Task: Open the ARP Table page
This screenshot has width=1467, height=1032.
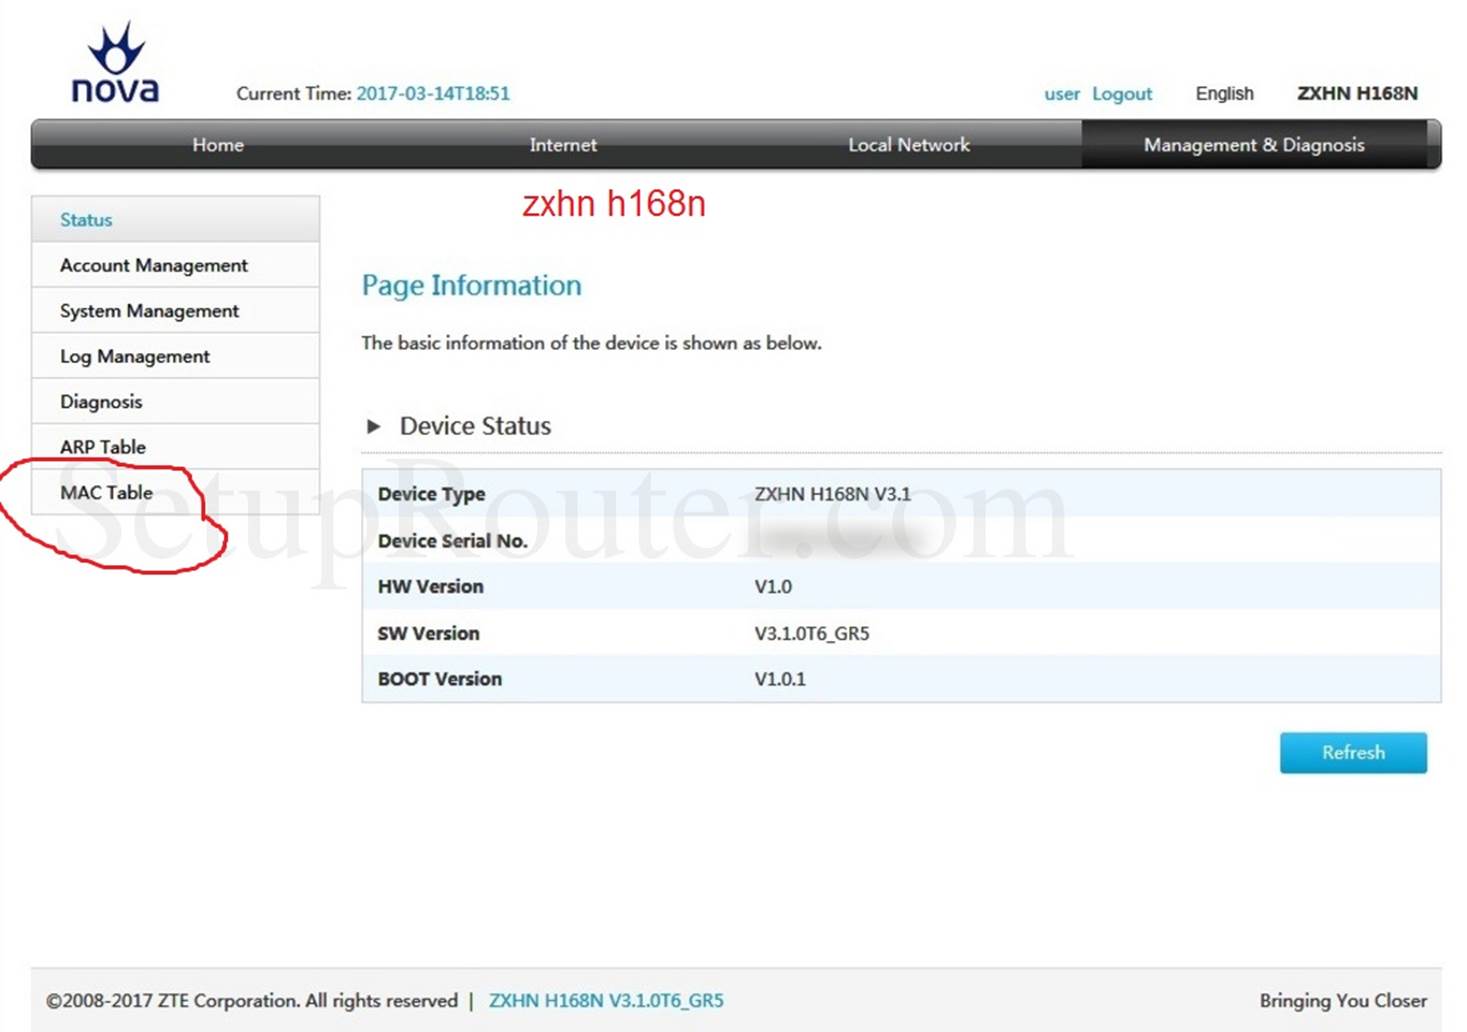Action: pyautogui.click(x=175, y=447)
